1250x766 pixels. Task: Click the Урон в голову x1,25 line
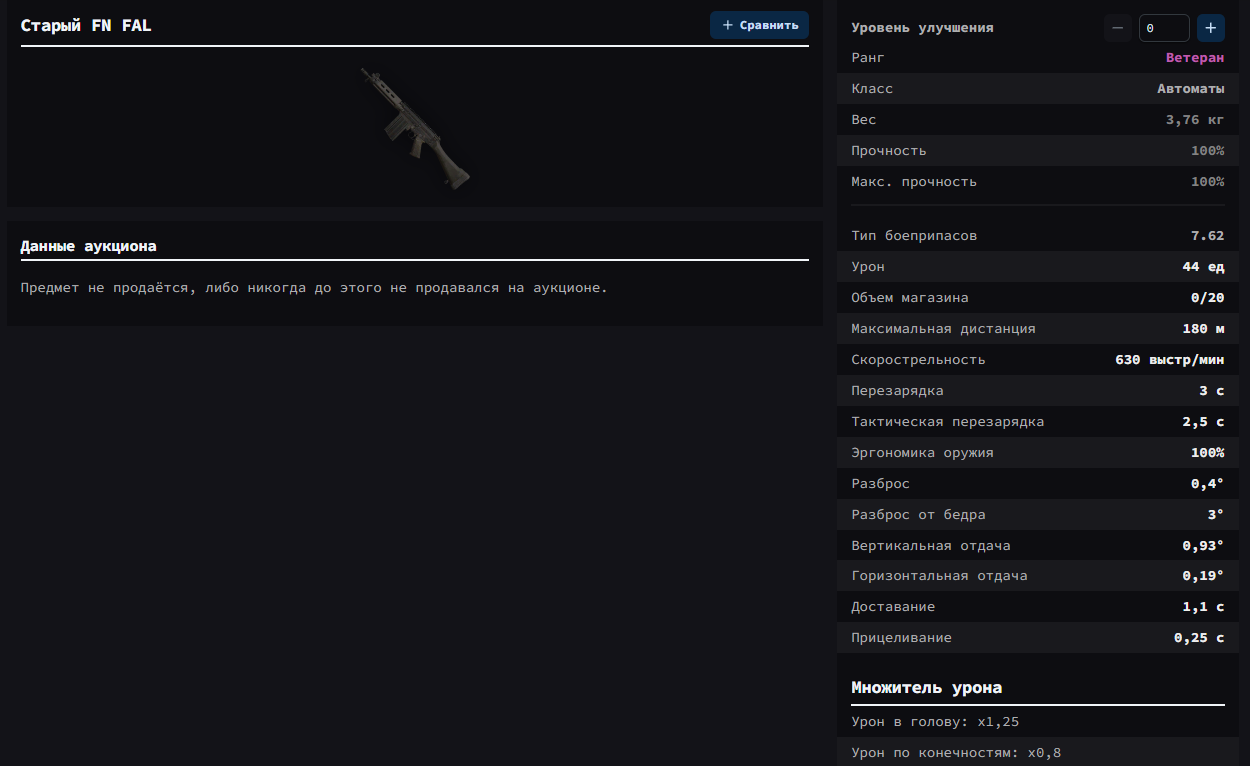(935, 722)
